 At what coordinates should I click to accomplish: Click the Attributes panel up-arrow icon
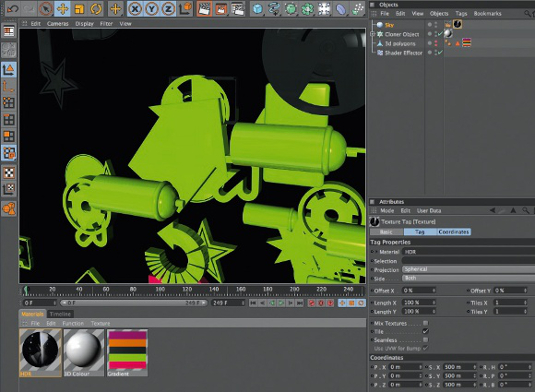(513, 210)
